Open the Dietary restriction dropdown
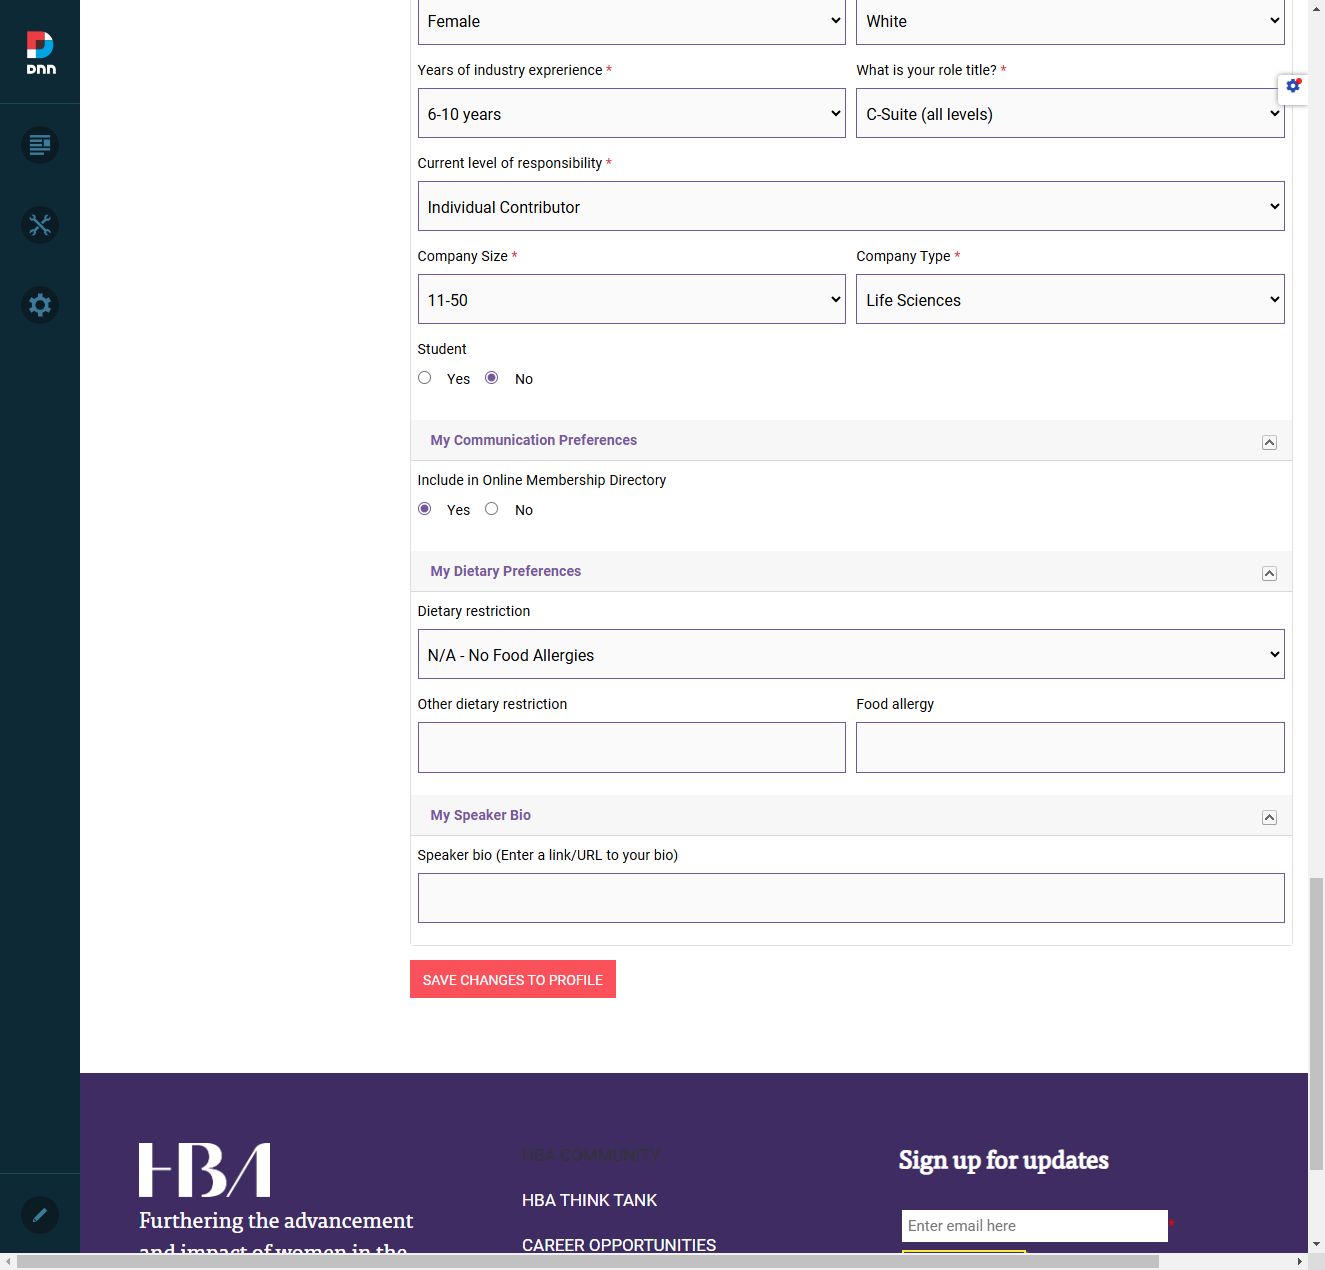The width and height of the screenshot is (1325, 1270). tap(851, 654)
